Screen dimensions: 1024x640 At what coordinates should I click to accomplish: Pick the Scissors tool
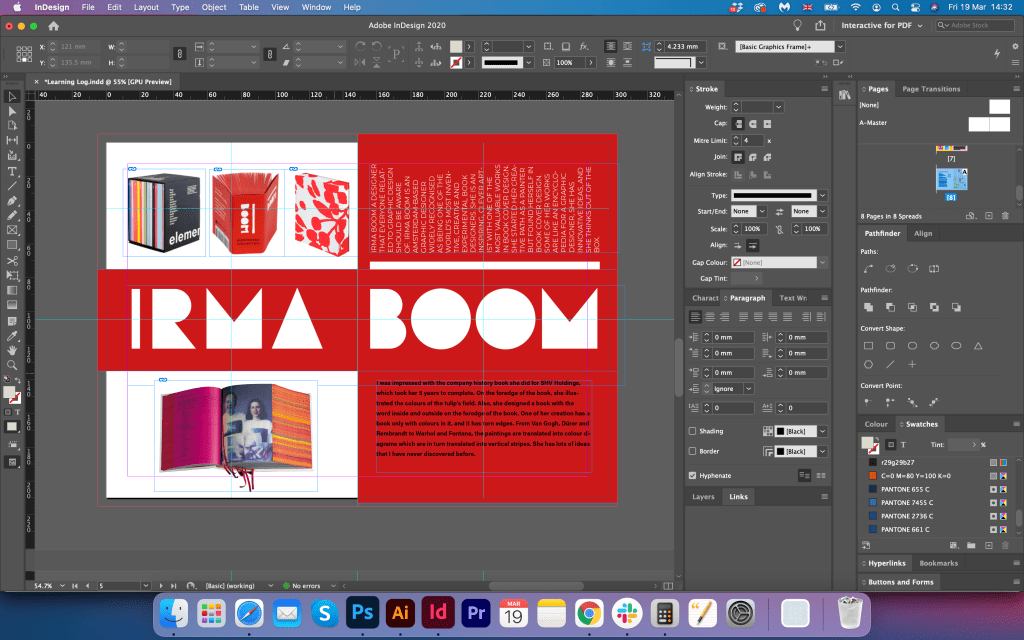(13, 260)
